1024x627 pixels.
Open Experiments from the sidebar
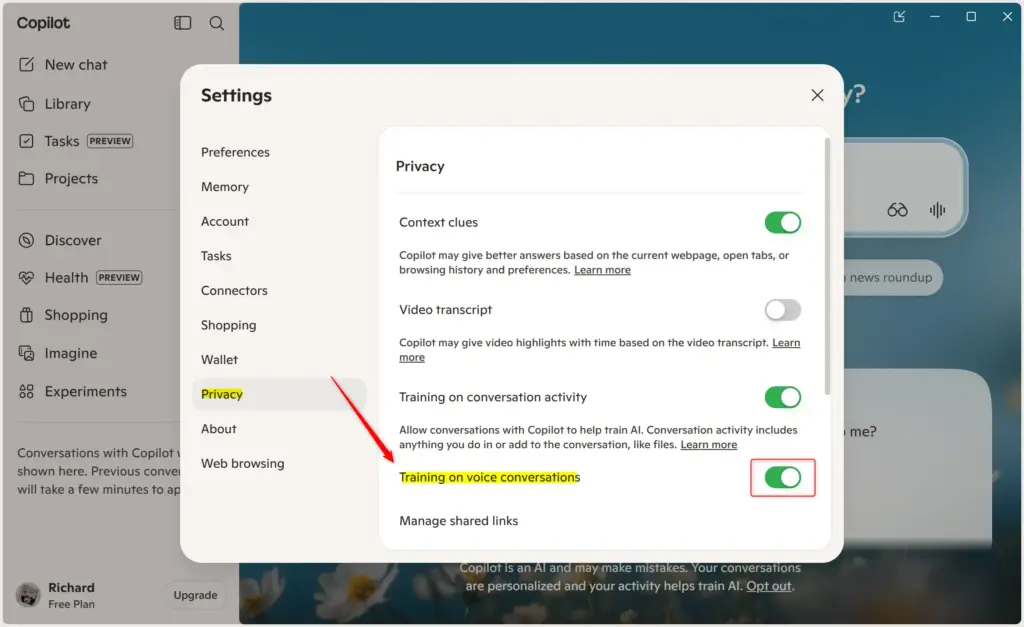tap(86, 391)
